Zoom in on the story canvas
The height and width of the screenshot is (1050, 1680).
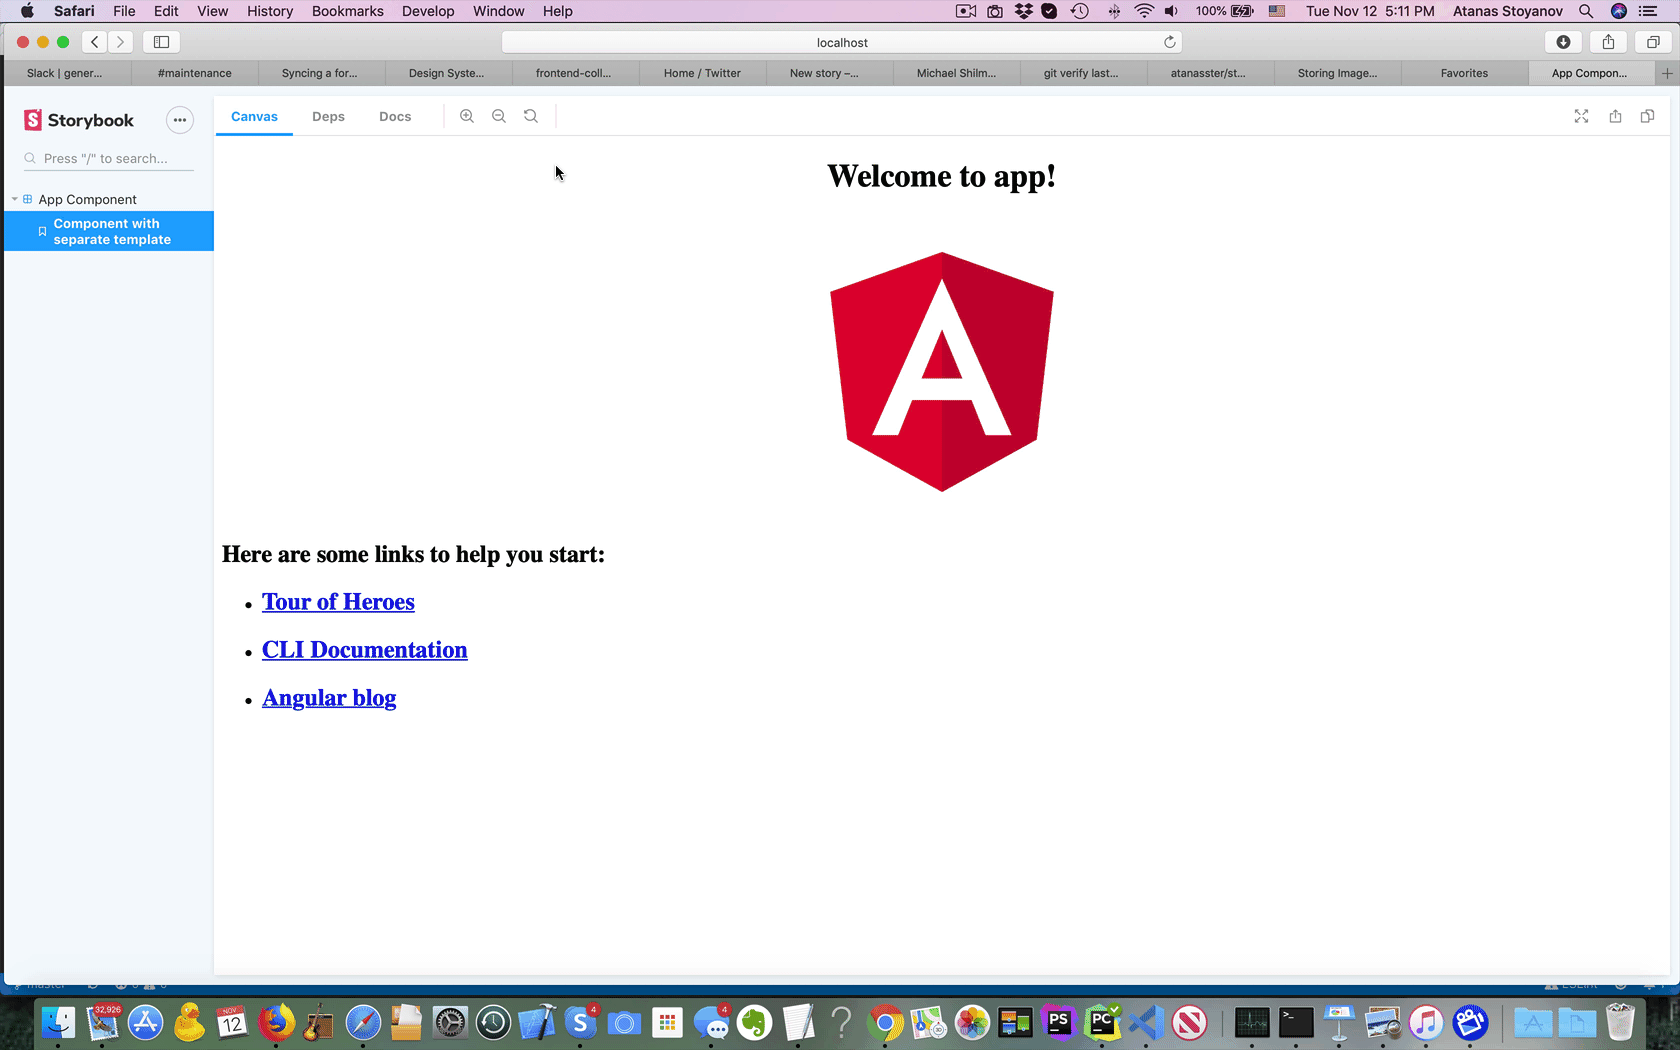pyautogui.click(x=467, y=116)
